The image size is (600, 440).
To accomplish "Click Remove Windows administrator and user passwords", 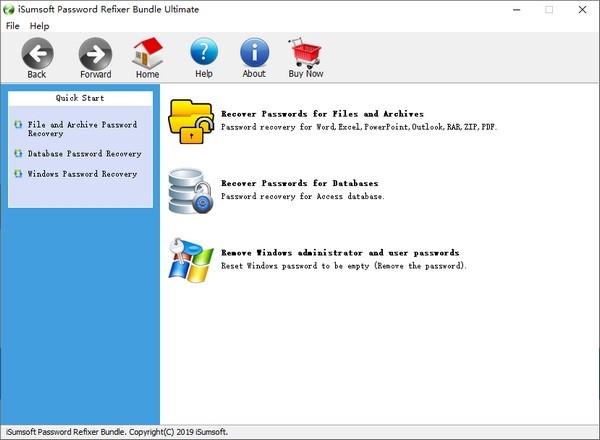I will pyautogui.click(x=339, y=253).
